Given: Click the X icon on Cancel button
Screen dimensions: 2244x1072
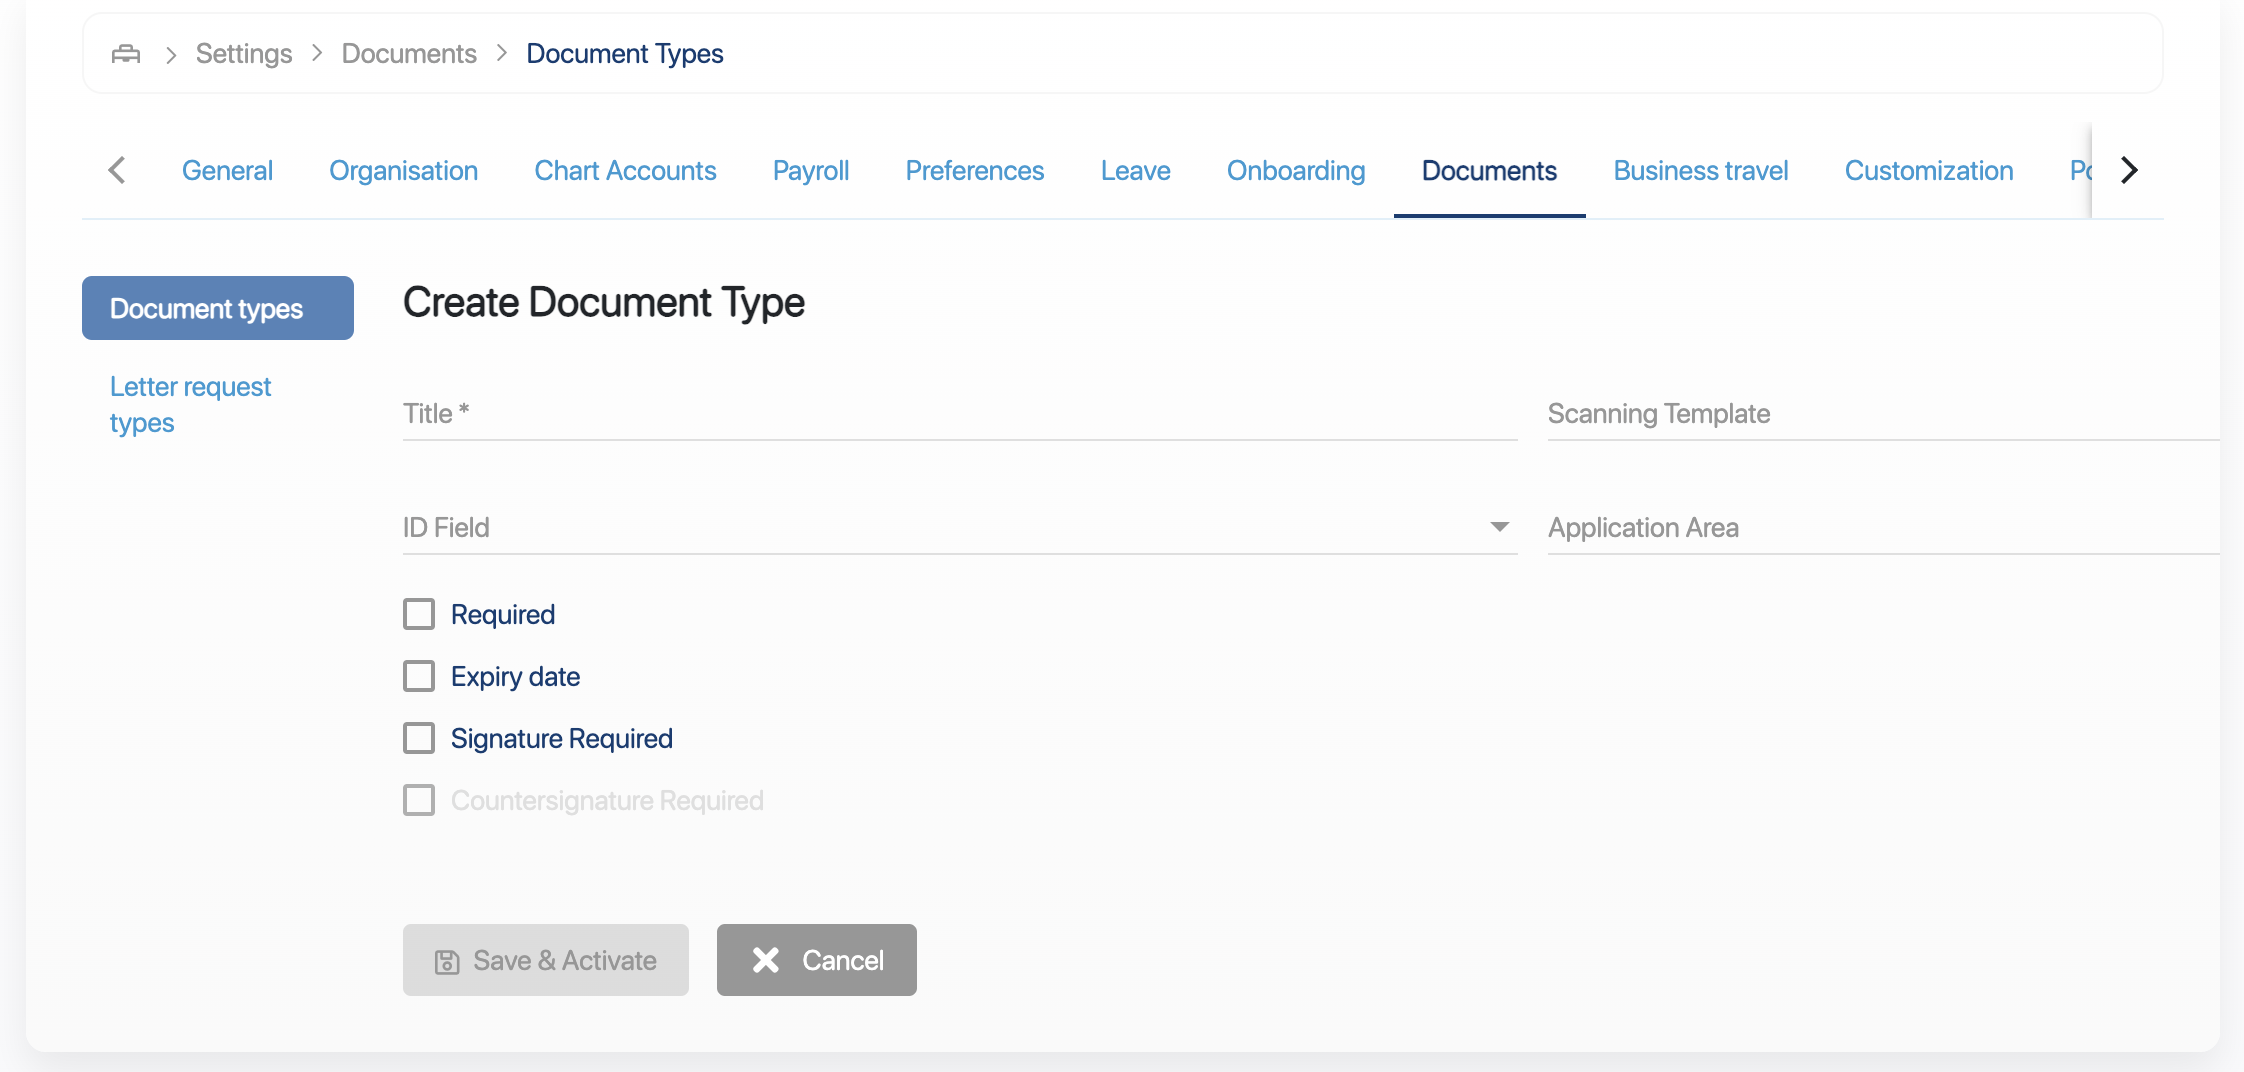Looking at the screenshot, I should point(766,960).
